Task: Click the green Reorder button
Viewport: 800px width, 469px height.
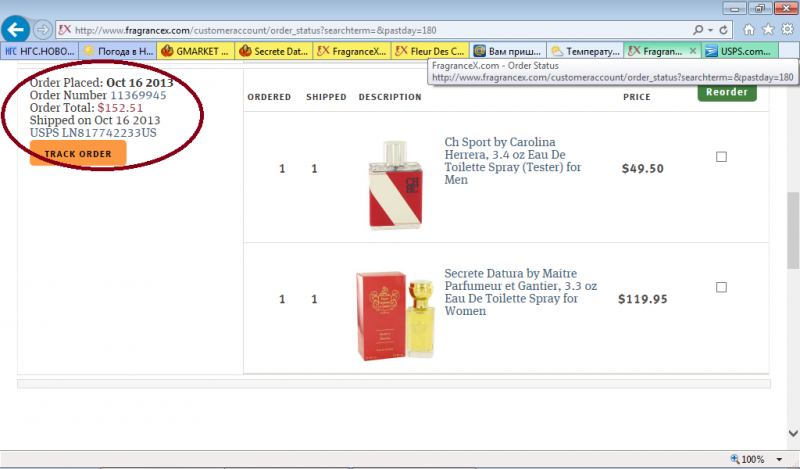Action: click(727, 92)
